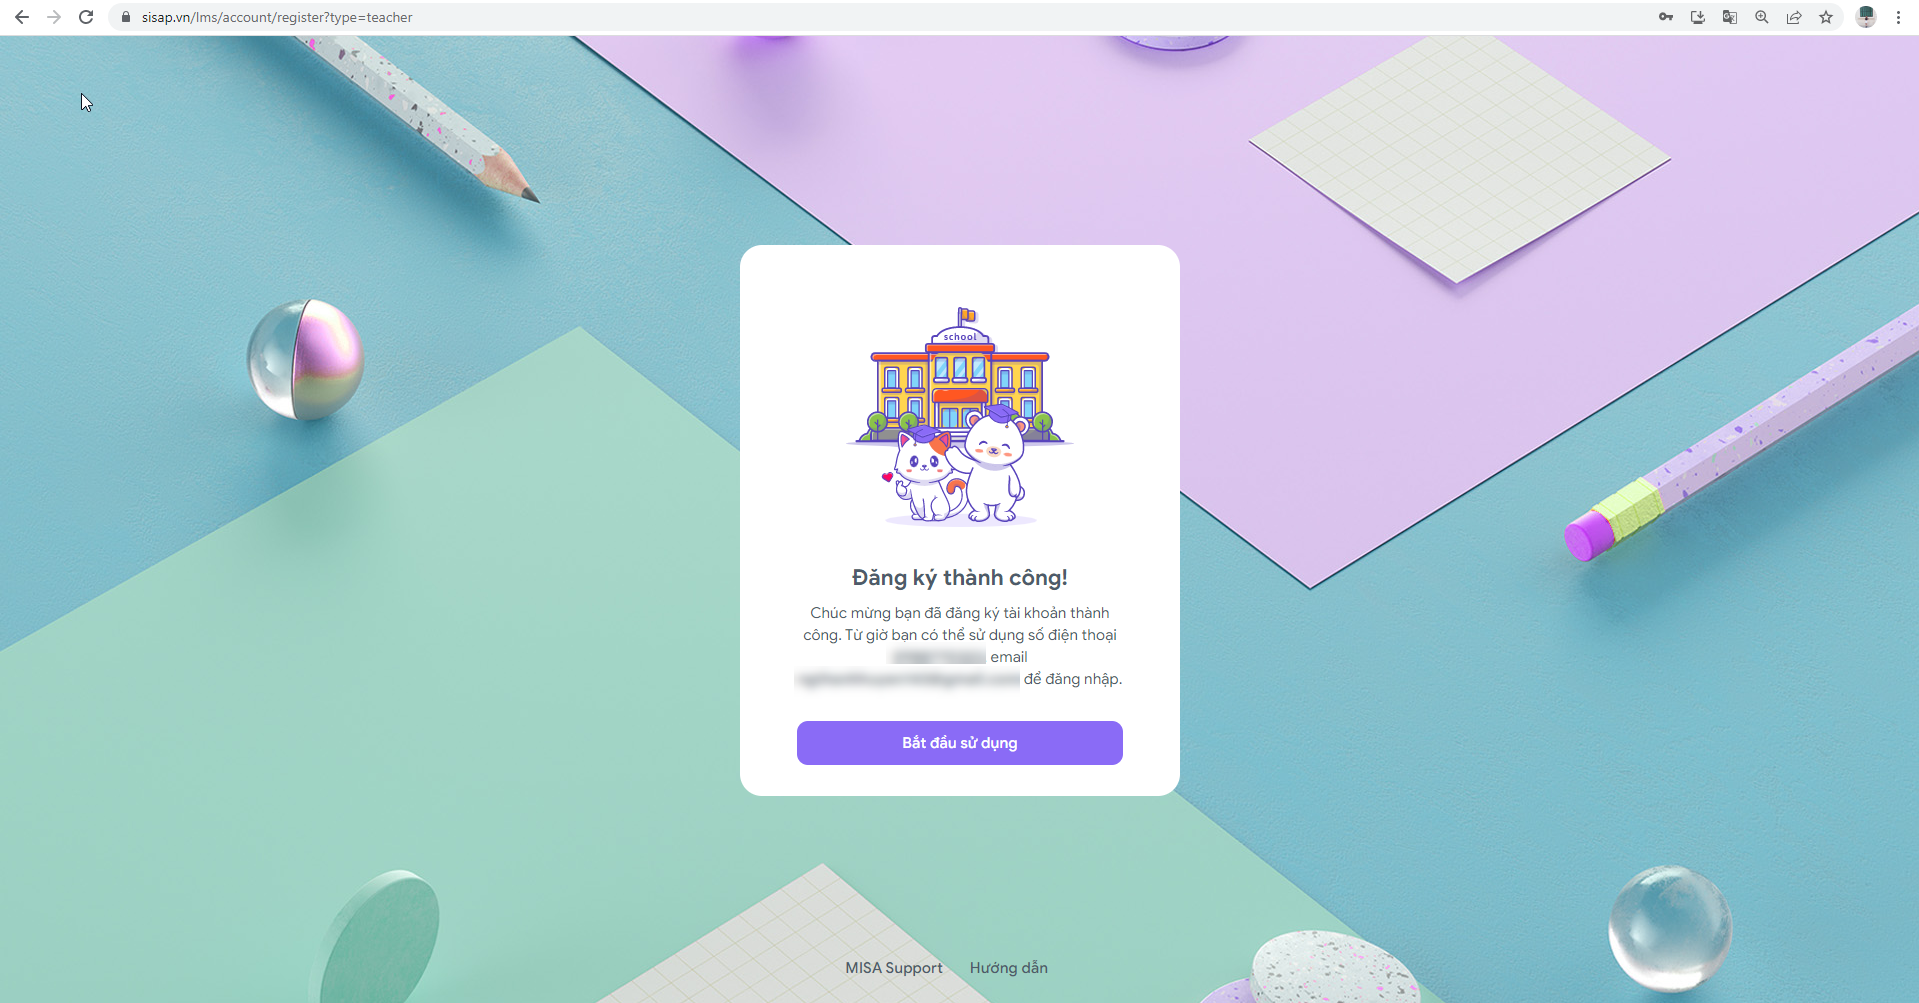
Task: Click the school and cats illustration
Action: pyautogui.click(x=960, y=417)
